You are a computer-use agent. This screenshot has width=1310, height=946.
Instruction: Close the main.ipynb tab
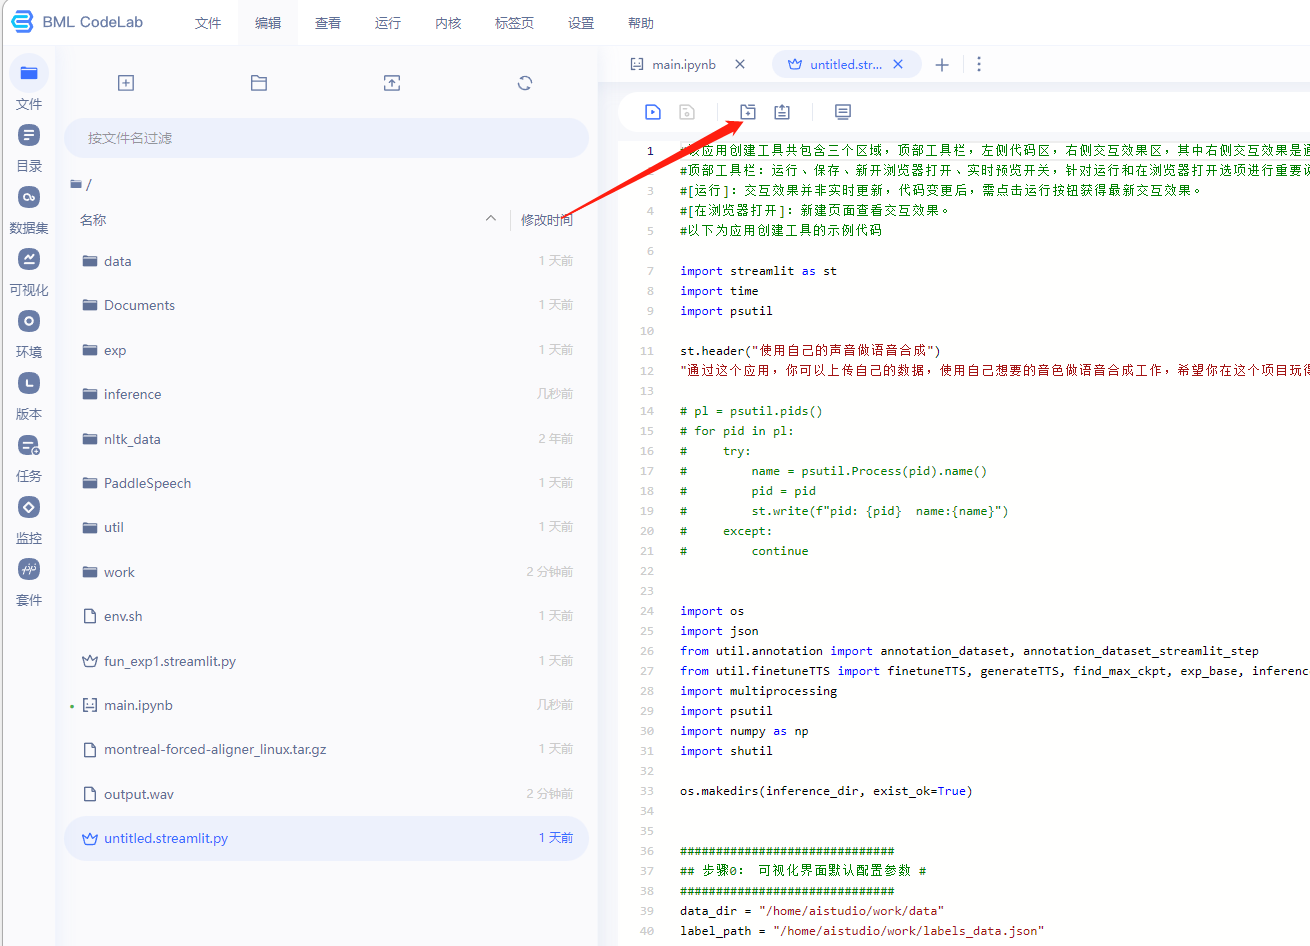tap(740, 64)
